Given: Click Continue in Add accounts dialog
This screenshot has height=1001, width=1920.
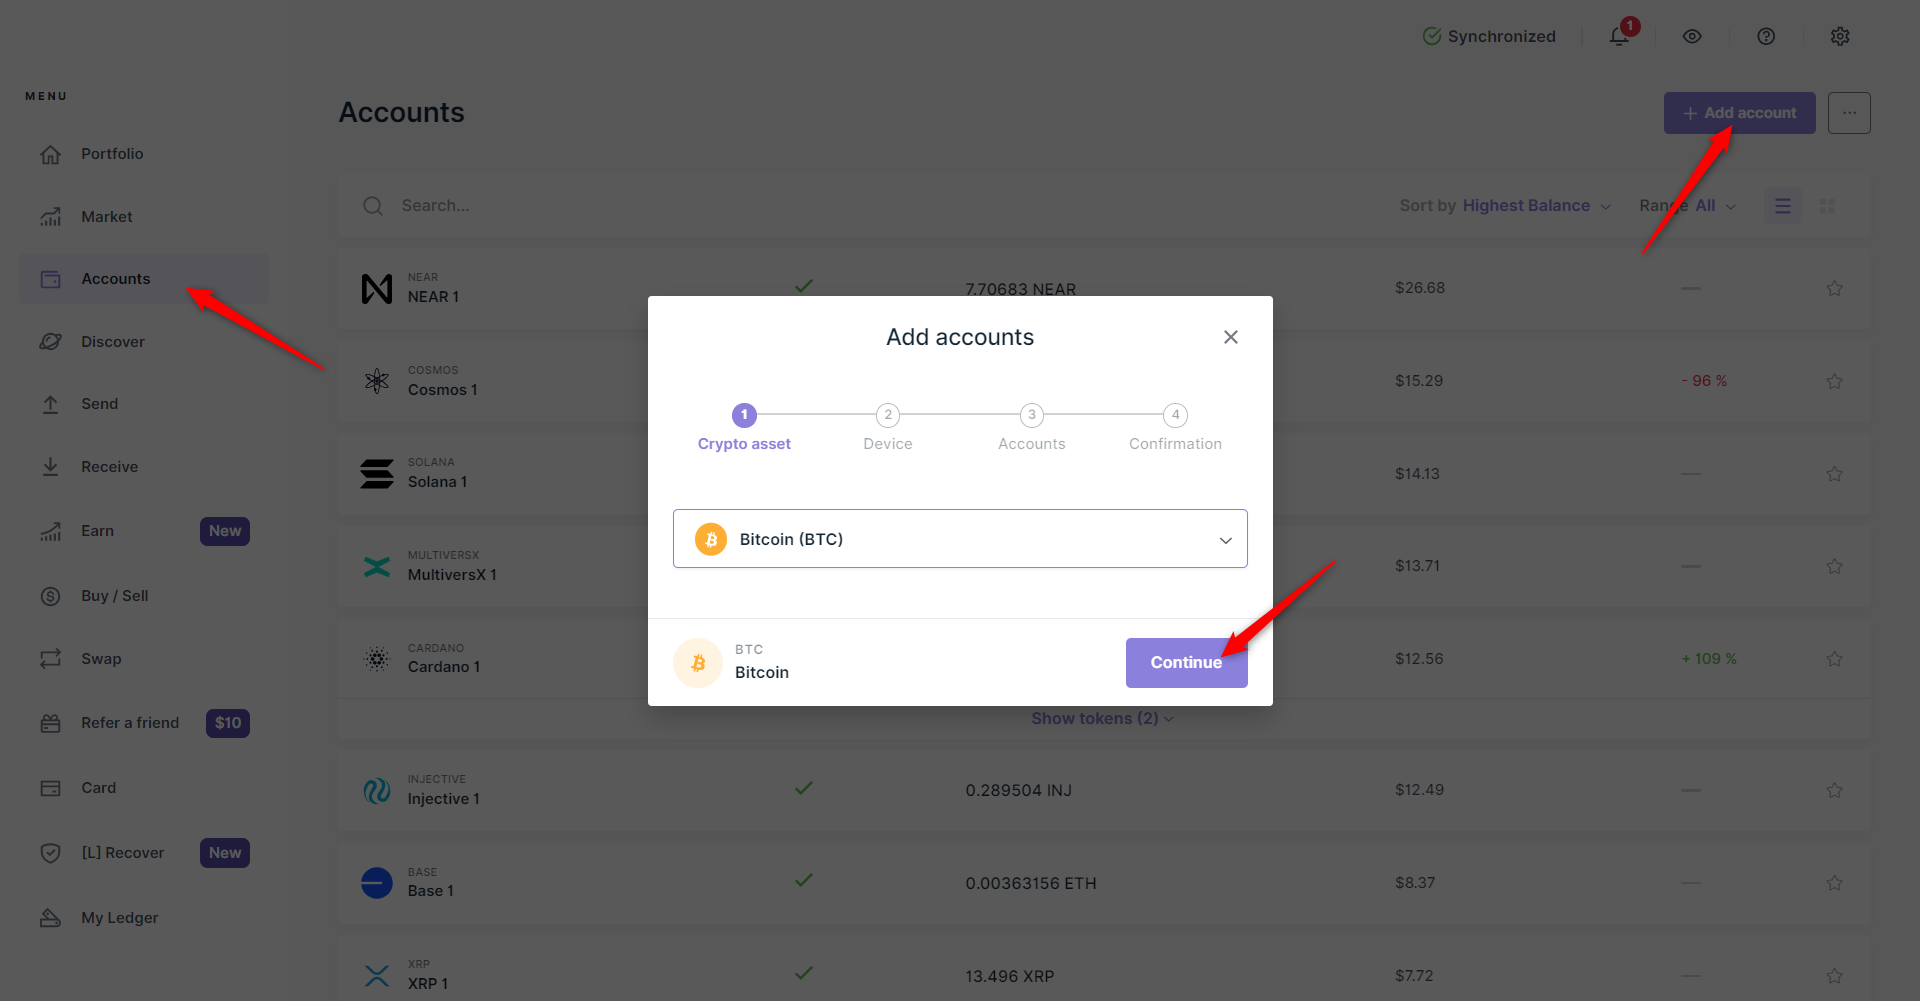Looking at the screenshot, I should pyautogui.click(x=1186, y=663).
